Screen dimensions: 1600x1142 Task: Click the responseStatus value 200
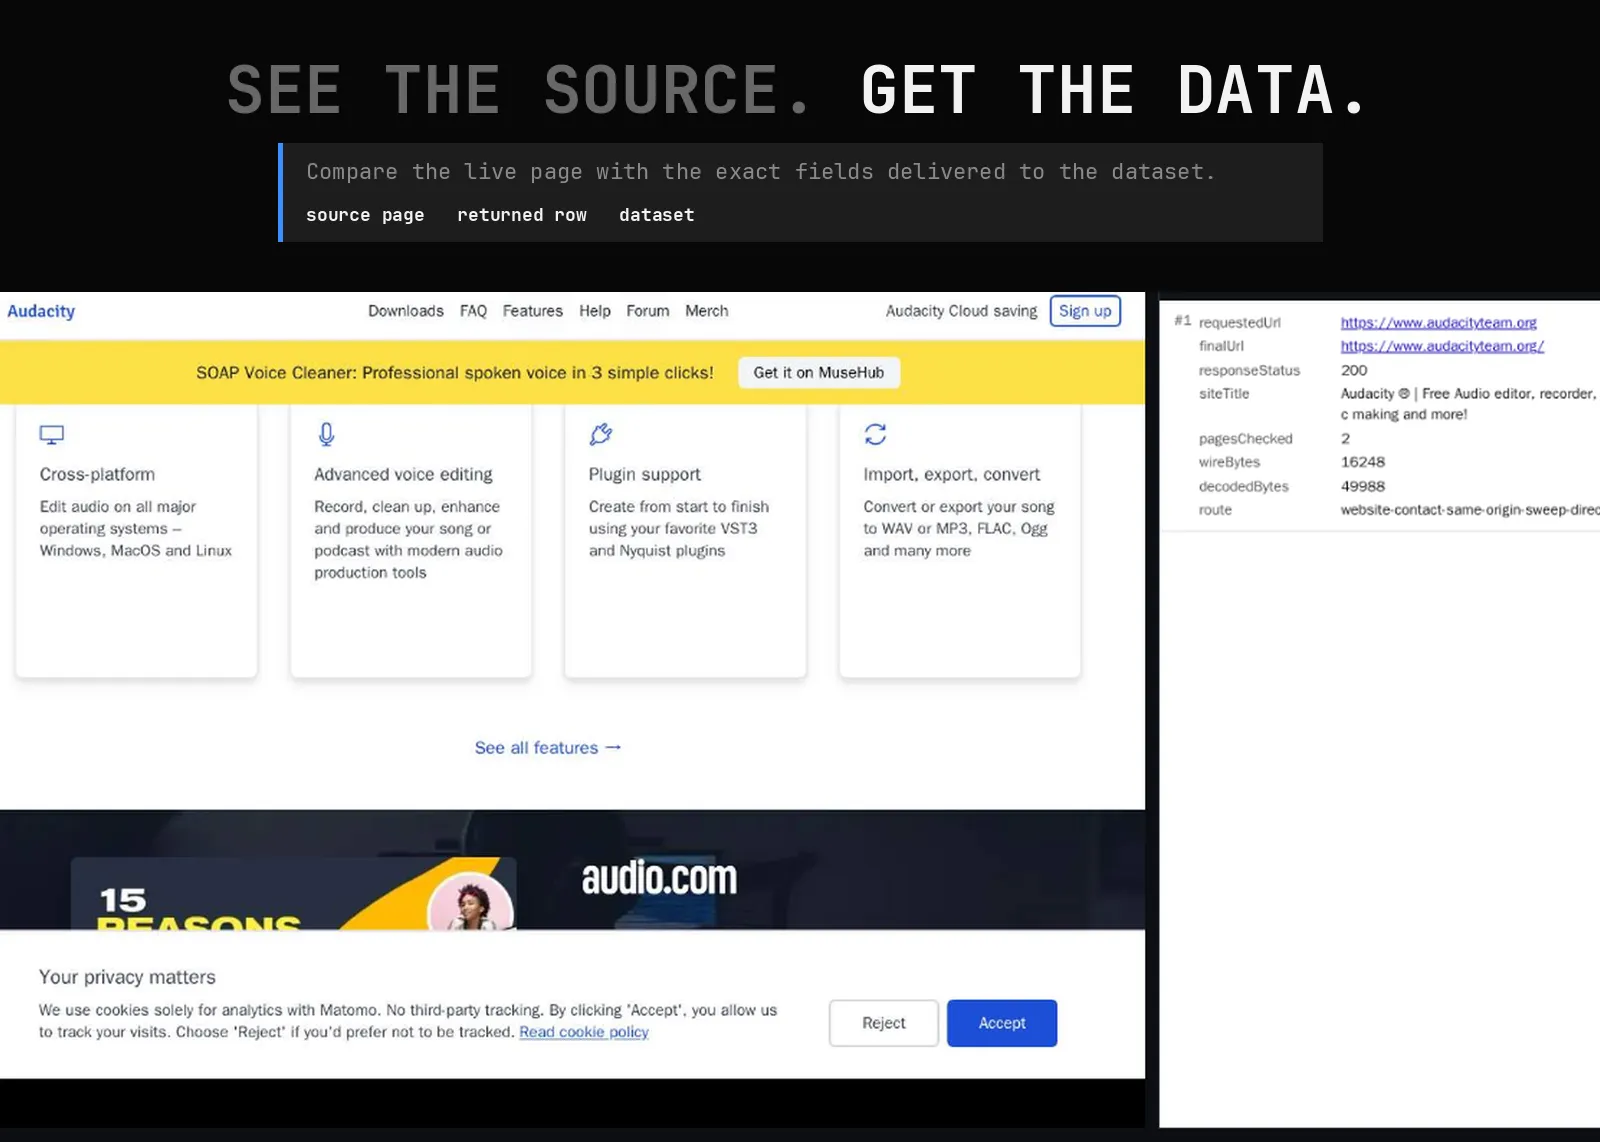[x=1354, y=370]
